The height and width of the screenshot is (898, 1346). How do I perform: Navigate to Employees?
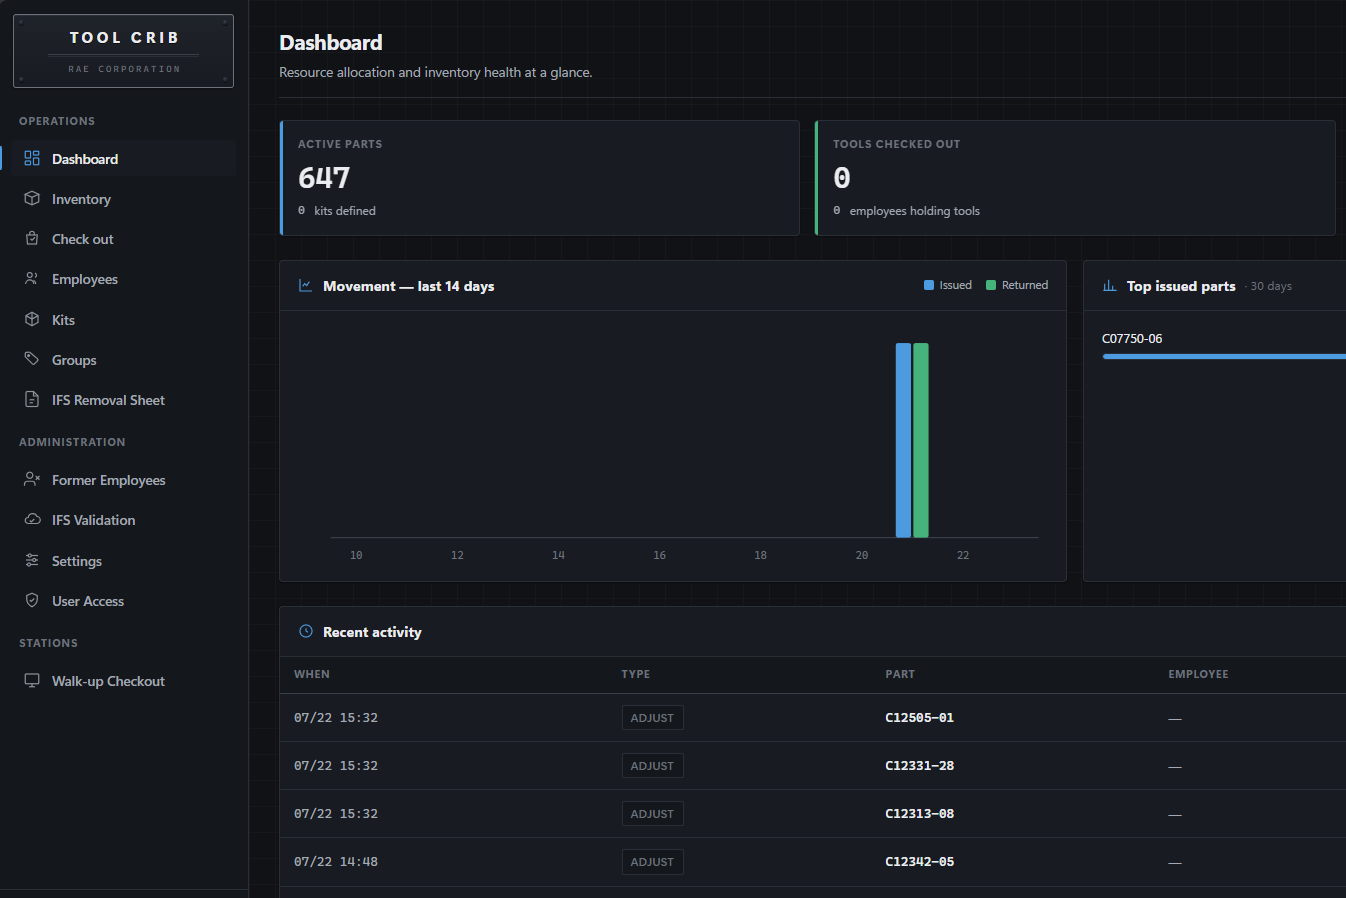coord(125,279)
